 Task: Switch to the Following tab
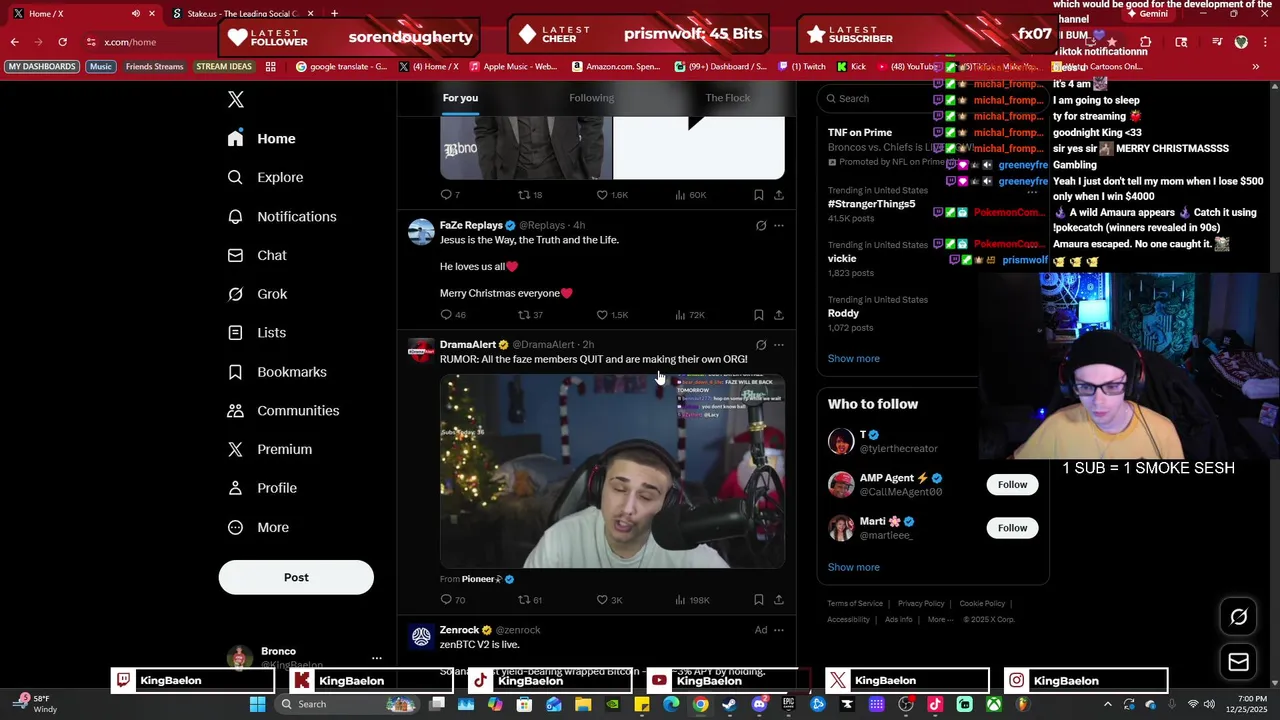coord(592,98)
